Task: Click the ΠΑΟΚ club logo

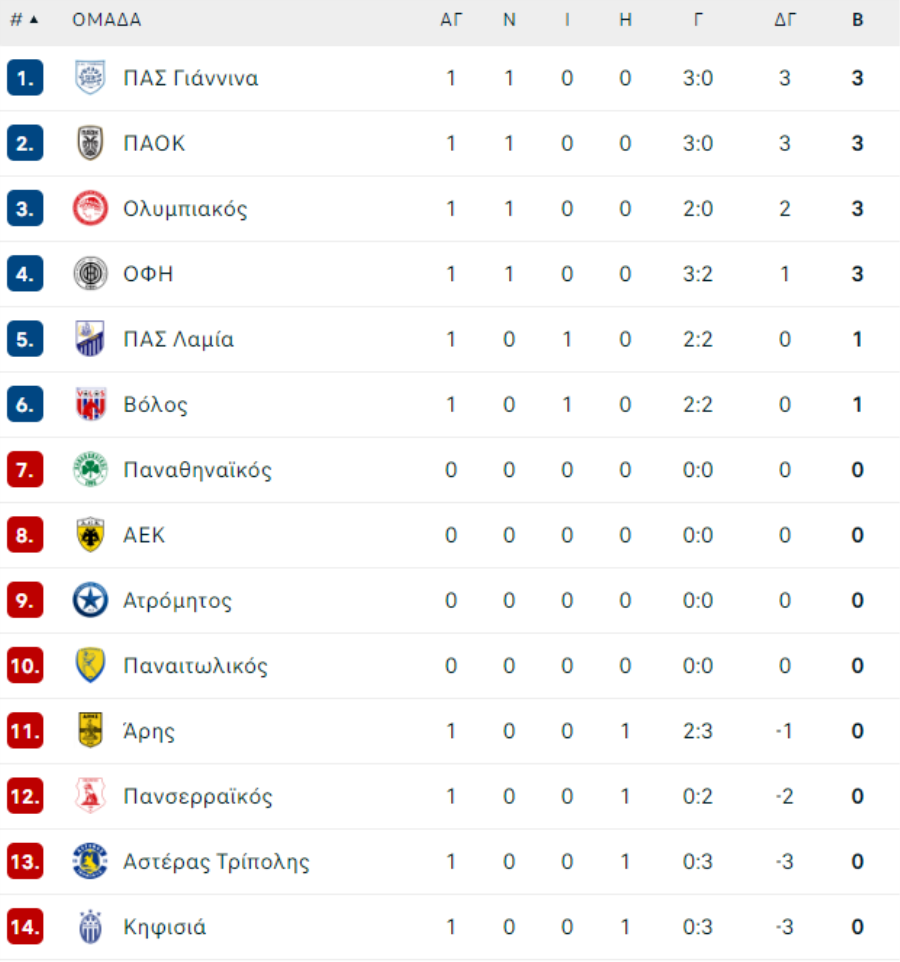Action: pyautogui.click(x=90, y=143)
